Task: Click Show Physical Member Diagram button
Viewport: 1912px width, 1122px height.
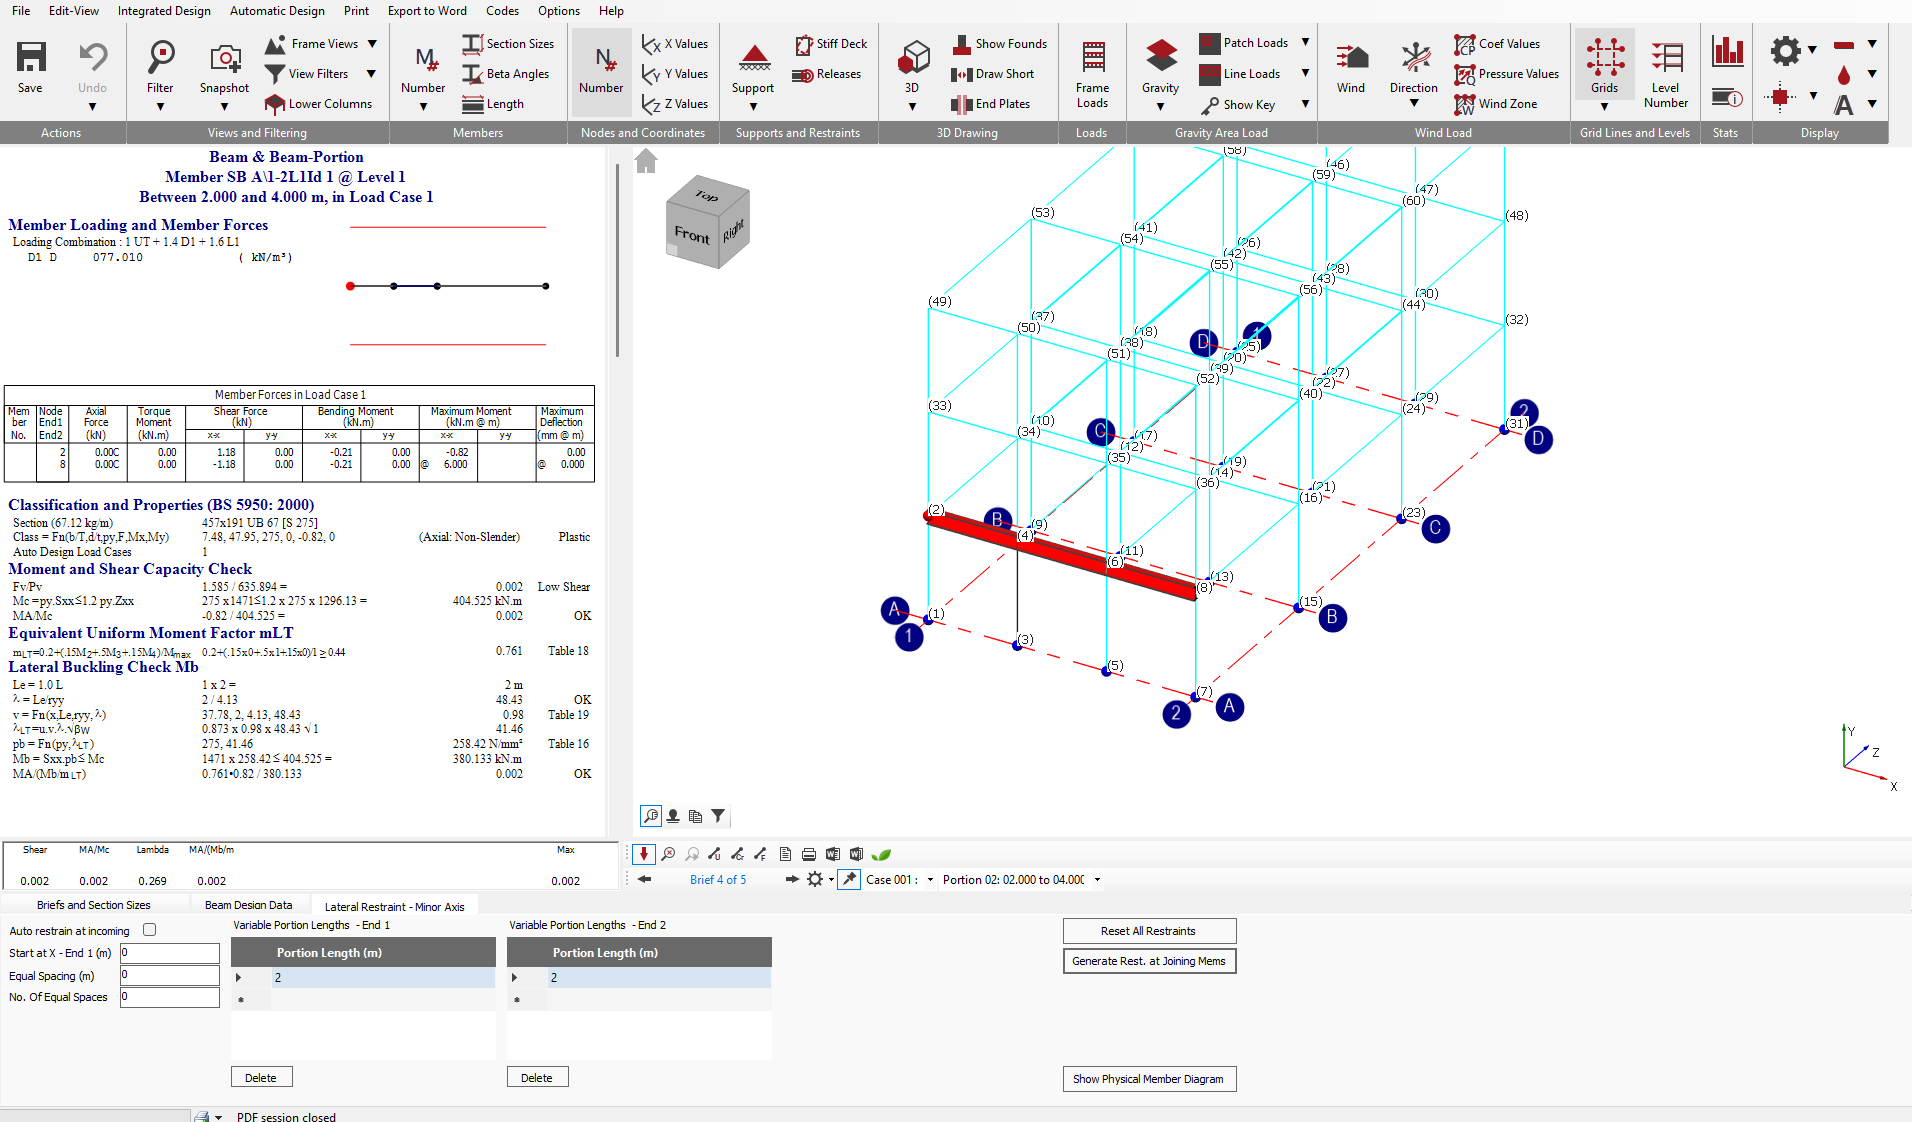Action: (x=1148, y=1079)
